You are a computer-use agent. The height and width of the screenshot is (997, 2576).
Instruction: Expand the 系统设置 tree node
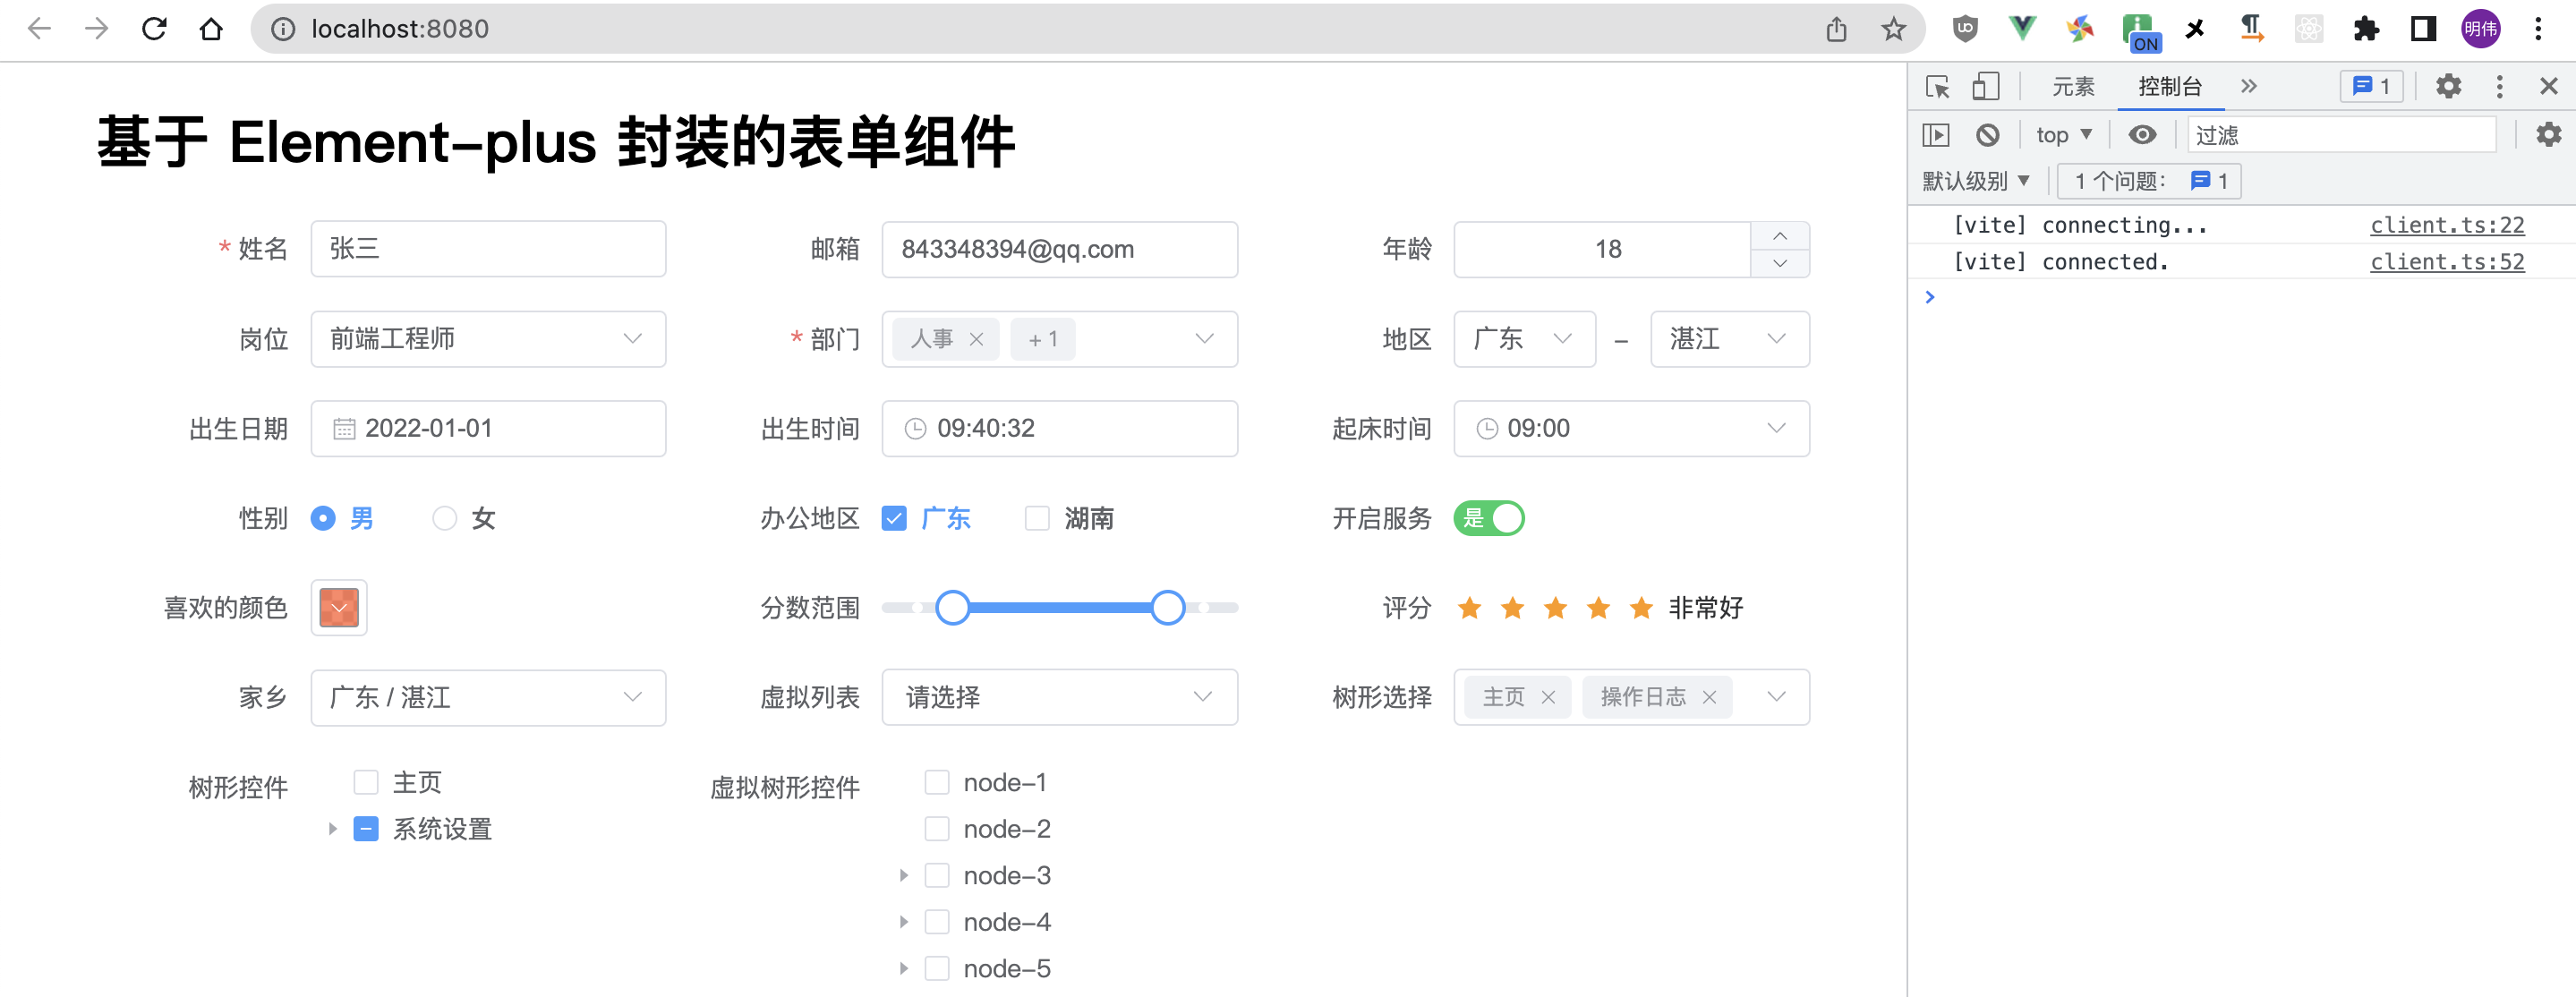333,828
